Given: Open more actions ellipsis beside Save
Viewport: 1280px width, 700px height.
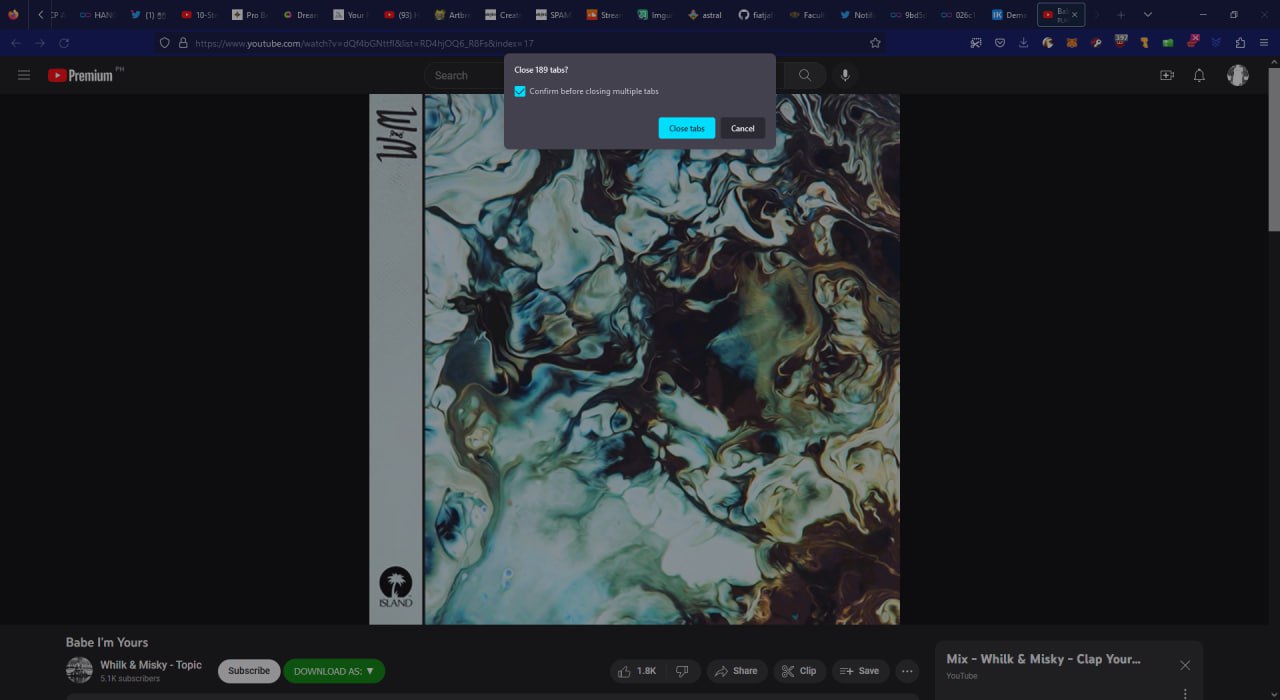Looking at the screenshot, I should (x=907, y=671).
